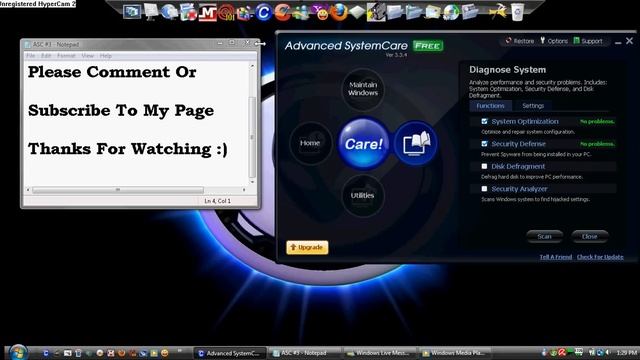The width and height of the screenshot is (640, 360).
Task: Enable the Disk Defragment checkbox
Action: [484, 166]
